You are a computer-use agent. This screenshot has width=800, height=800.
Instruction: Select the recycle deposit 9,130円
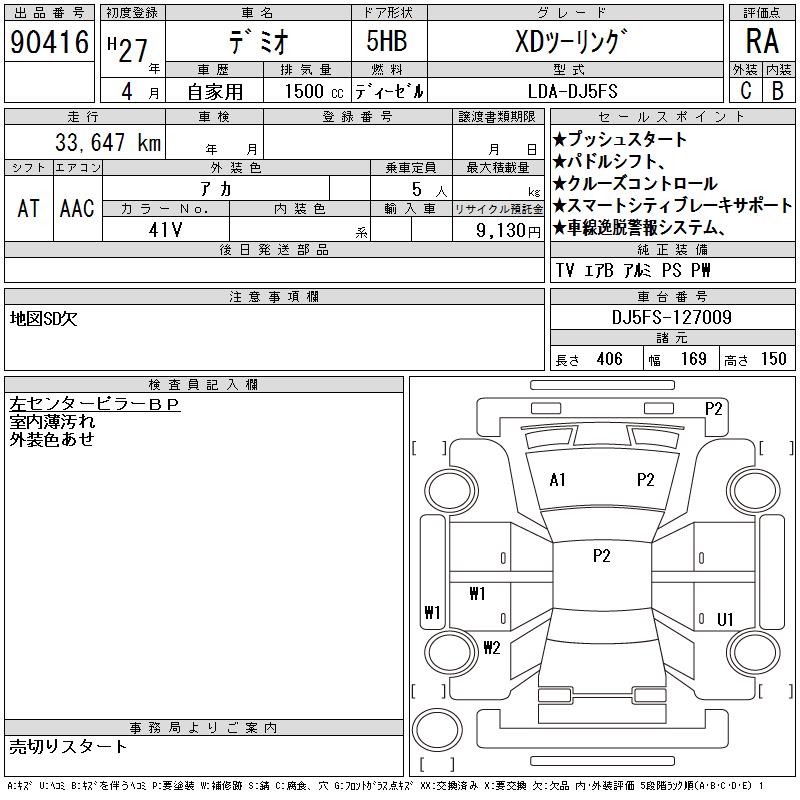point(508,231)
